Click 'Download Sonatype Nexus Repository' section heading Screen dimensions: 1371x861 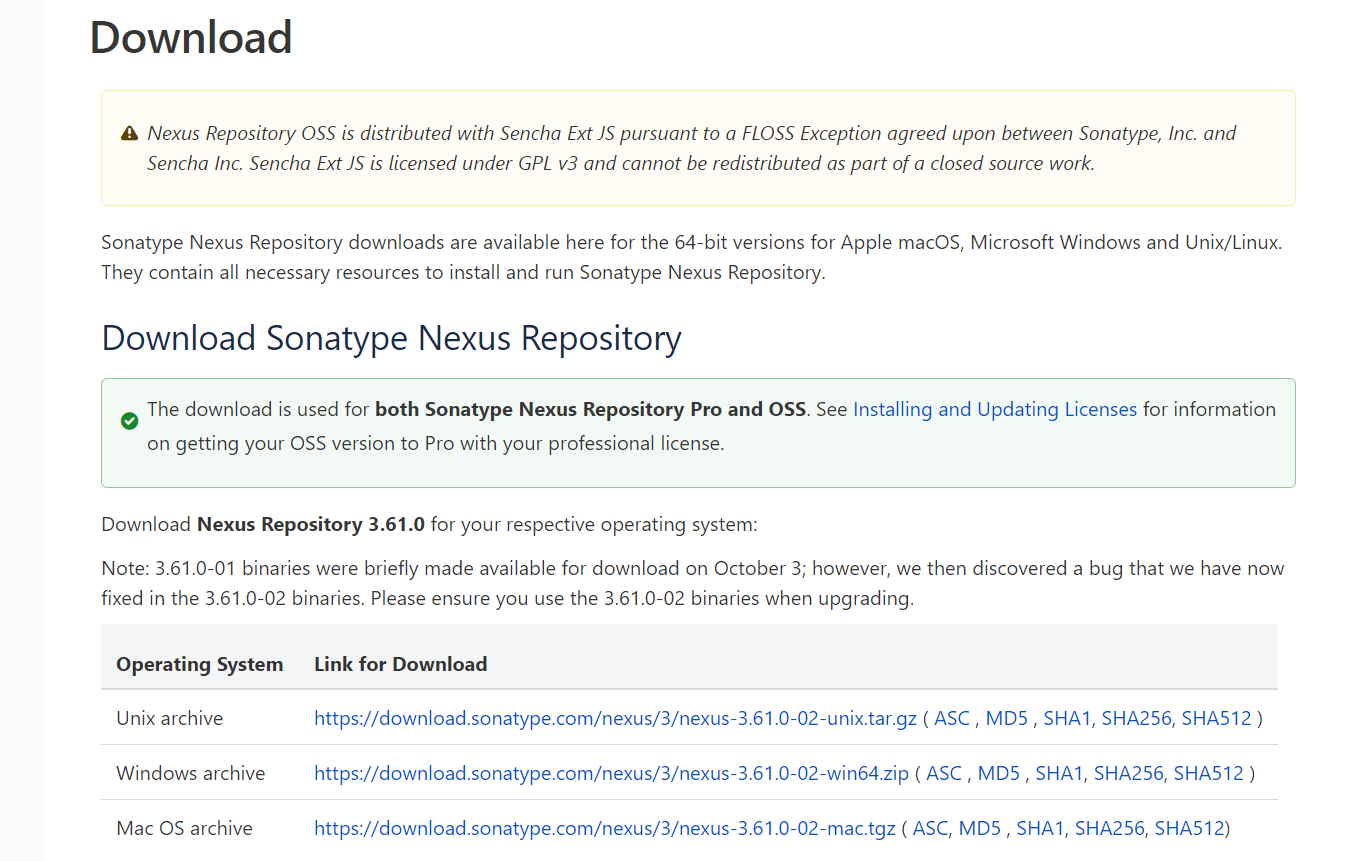click(x=391, y=338)
